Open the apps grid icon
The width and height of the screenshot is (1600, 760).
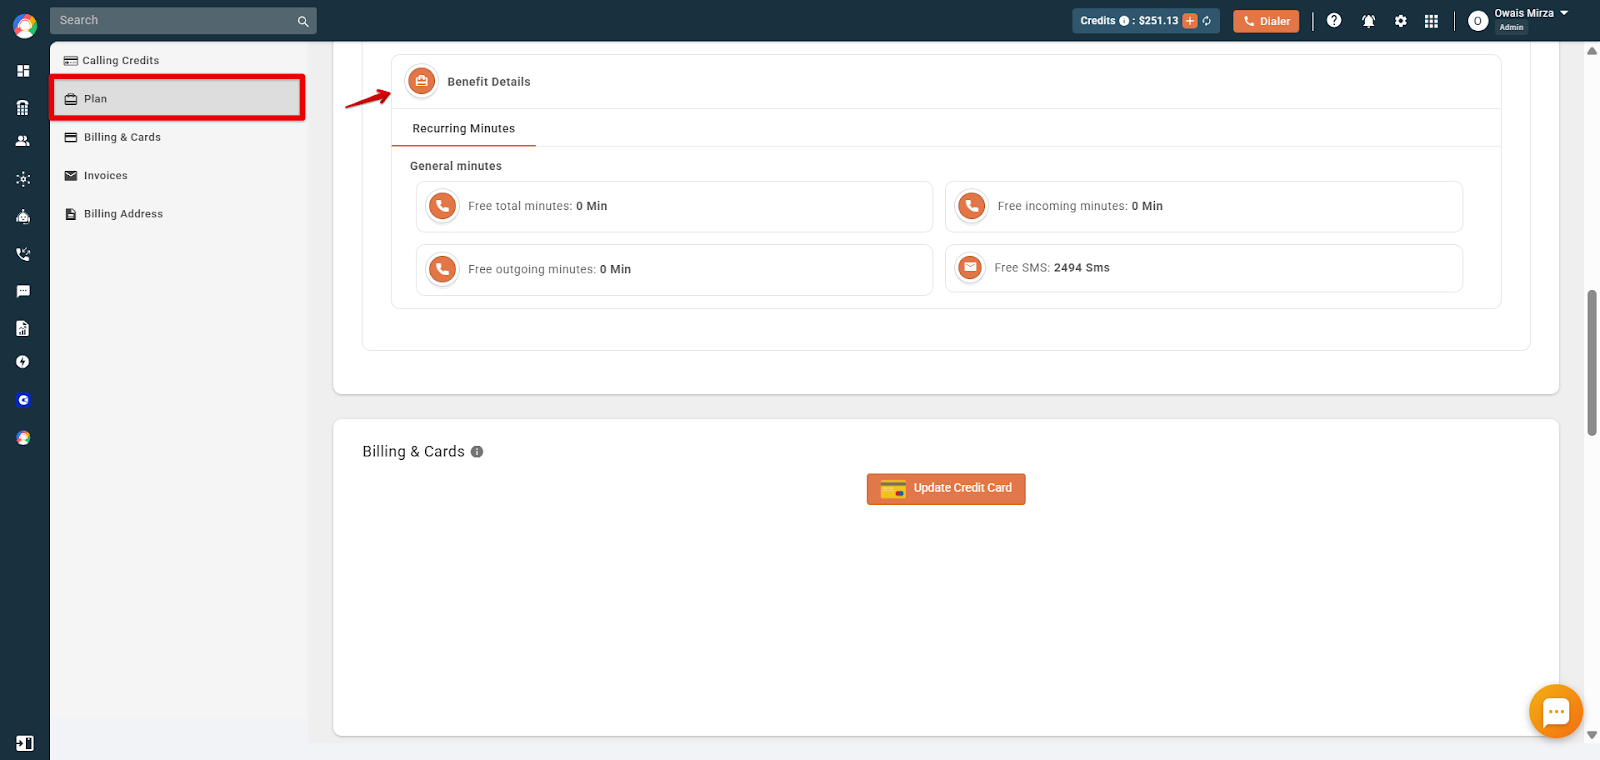pyautogui.click(x=1431, y=21)
